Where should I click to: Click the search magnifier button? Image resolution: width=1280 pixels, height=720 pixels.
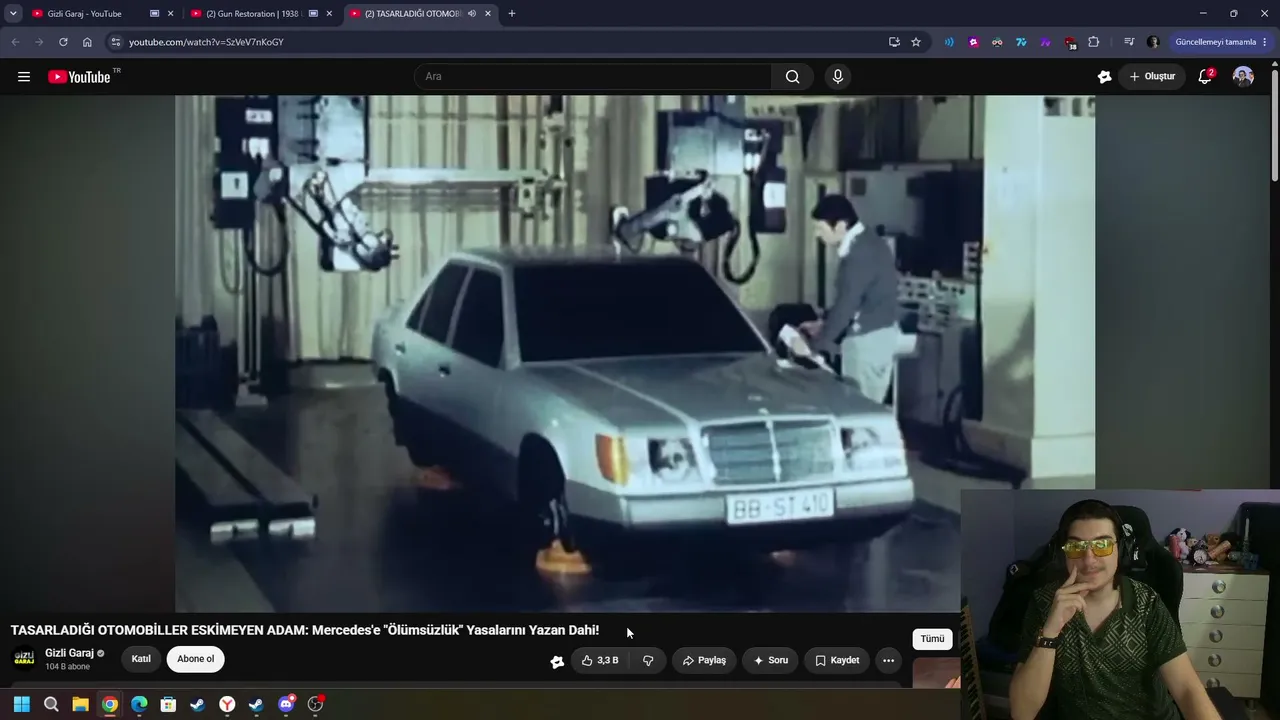pos(792,77)
